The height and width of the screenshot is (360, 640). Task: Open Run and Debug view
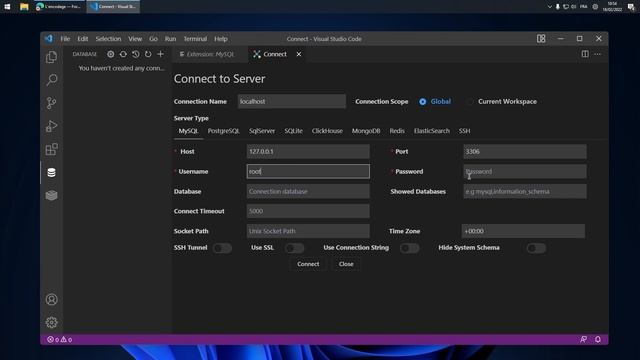pos(51,126)
